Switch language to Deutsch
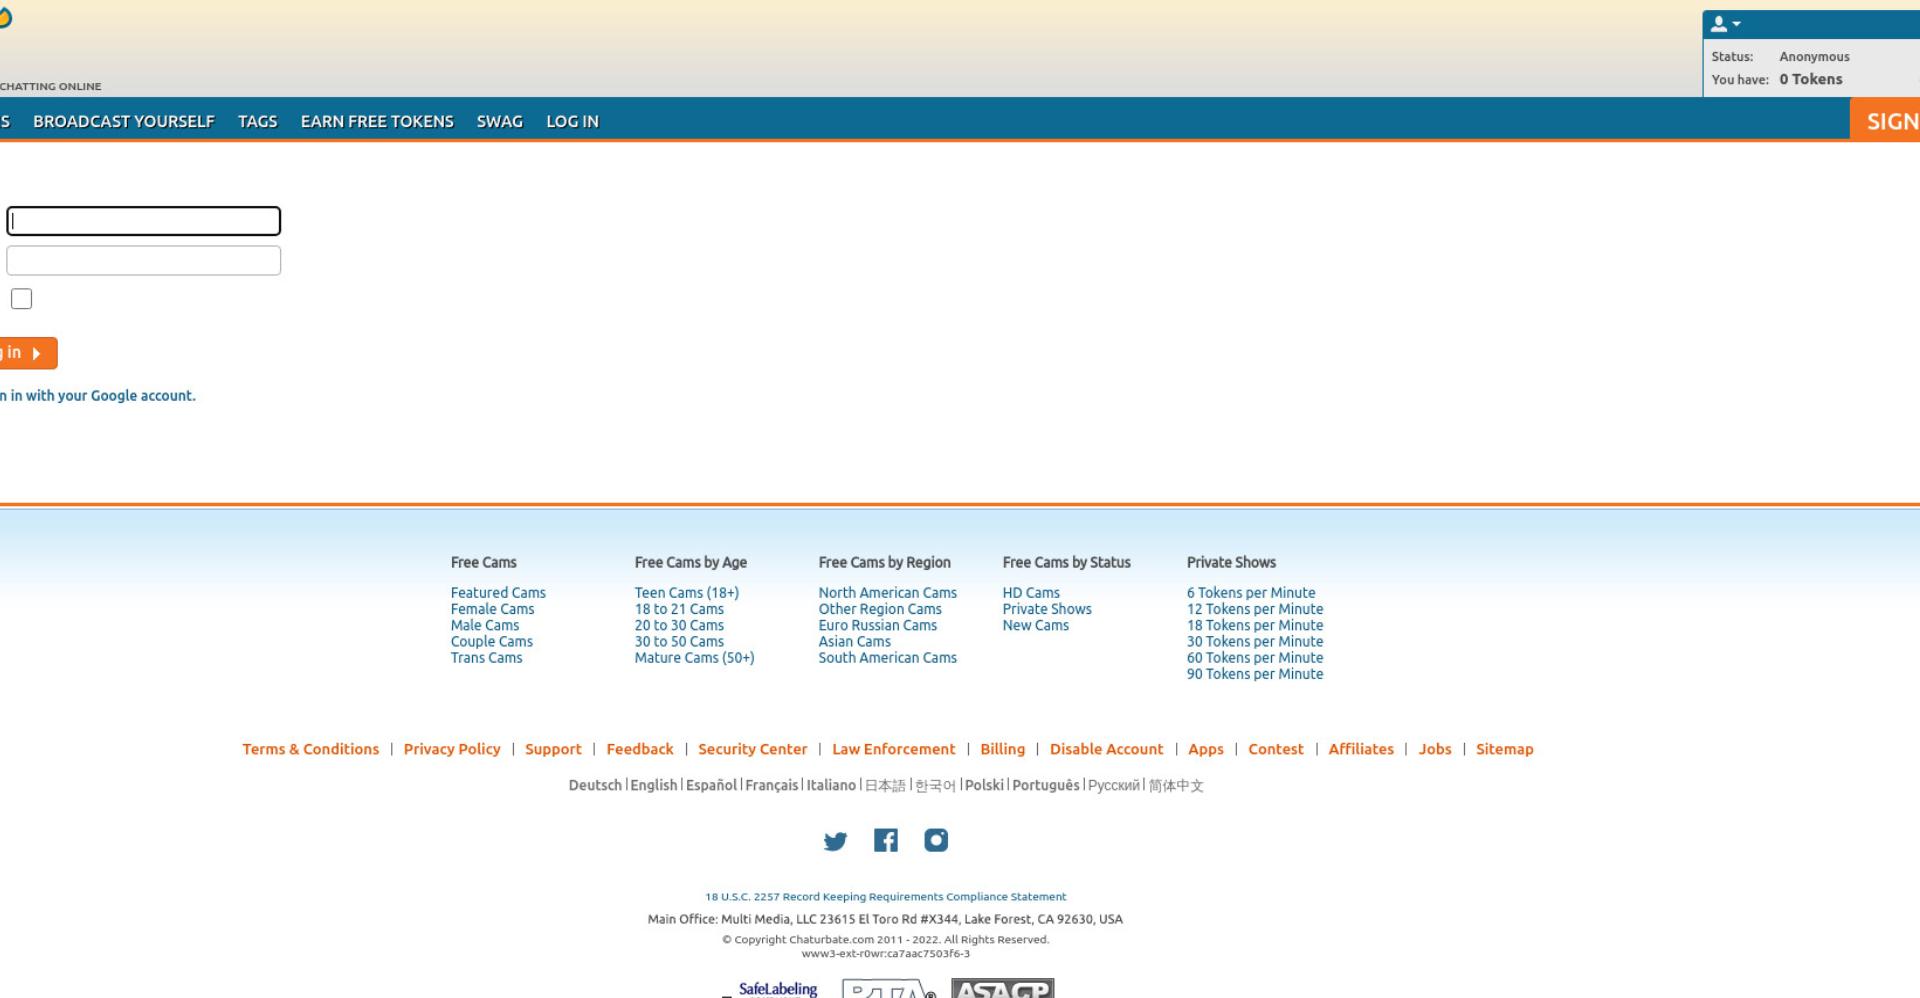This screenshot has width=1920, height=998. pos(595,785)
